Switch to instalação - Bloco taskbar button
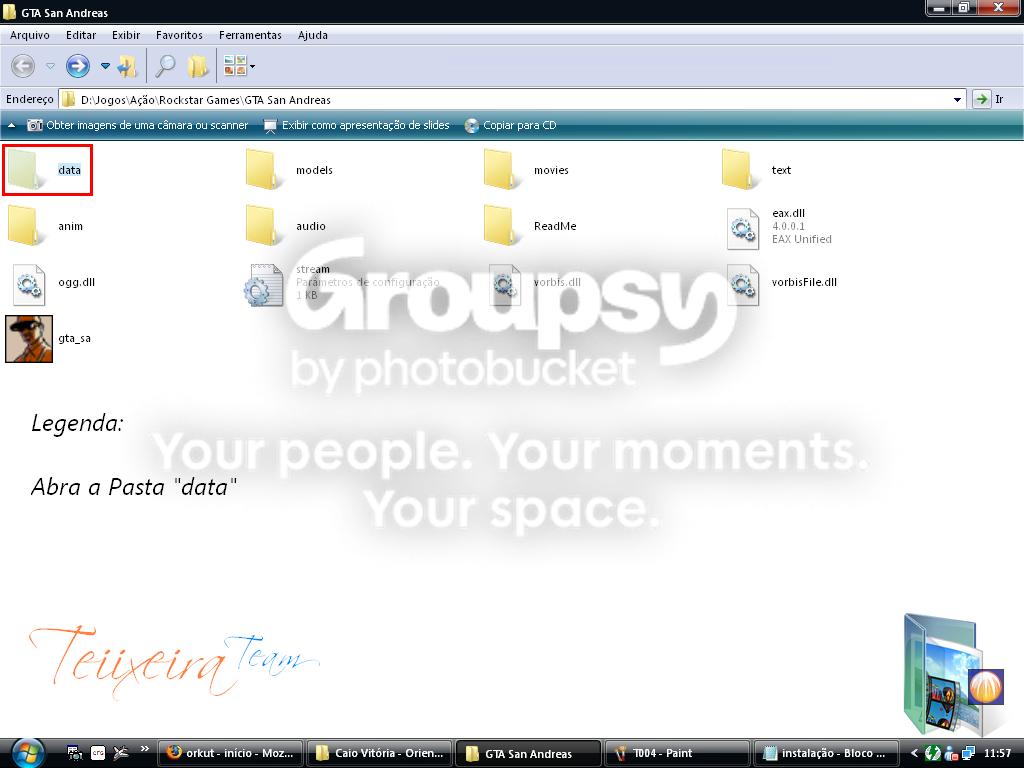 click(826, 754)
